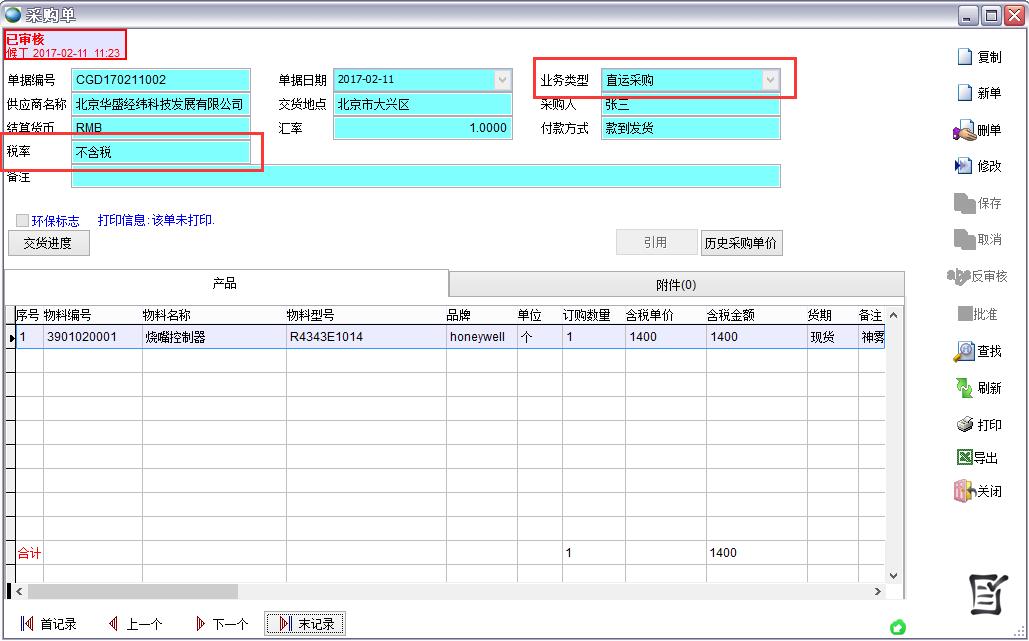This screenshot has height=641, width=1029.
Task: Select the 产品 tab
Action: tap(225, 284)
